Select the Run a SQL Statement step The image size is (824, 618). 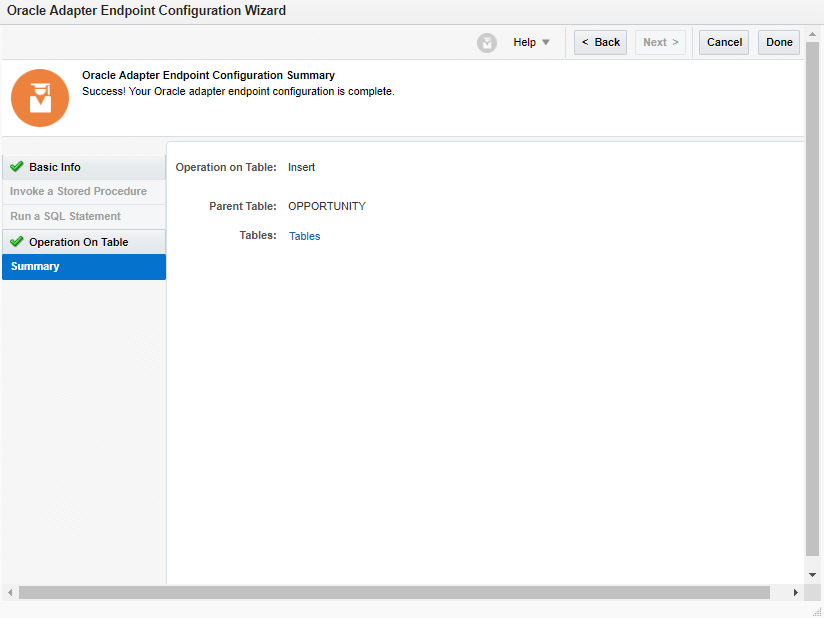65,217
